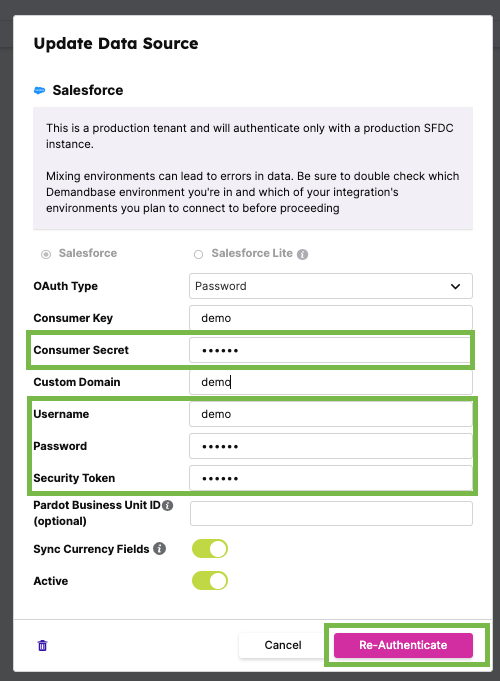Turn off the Active toggle
500x681 pixels.
tap(210, 581)
